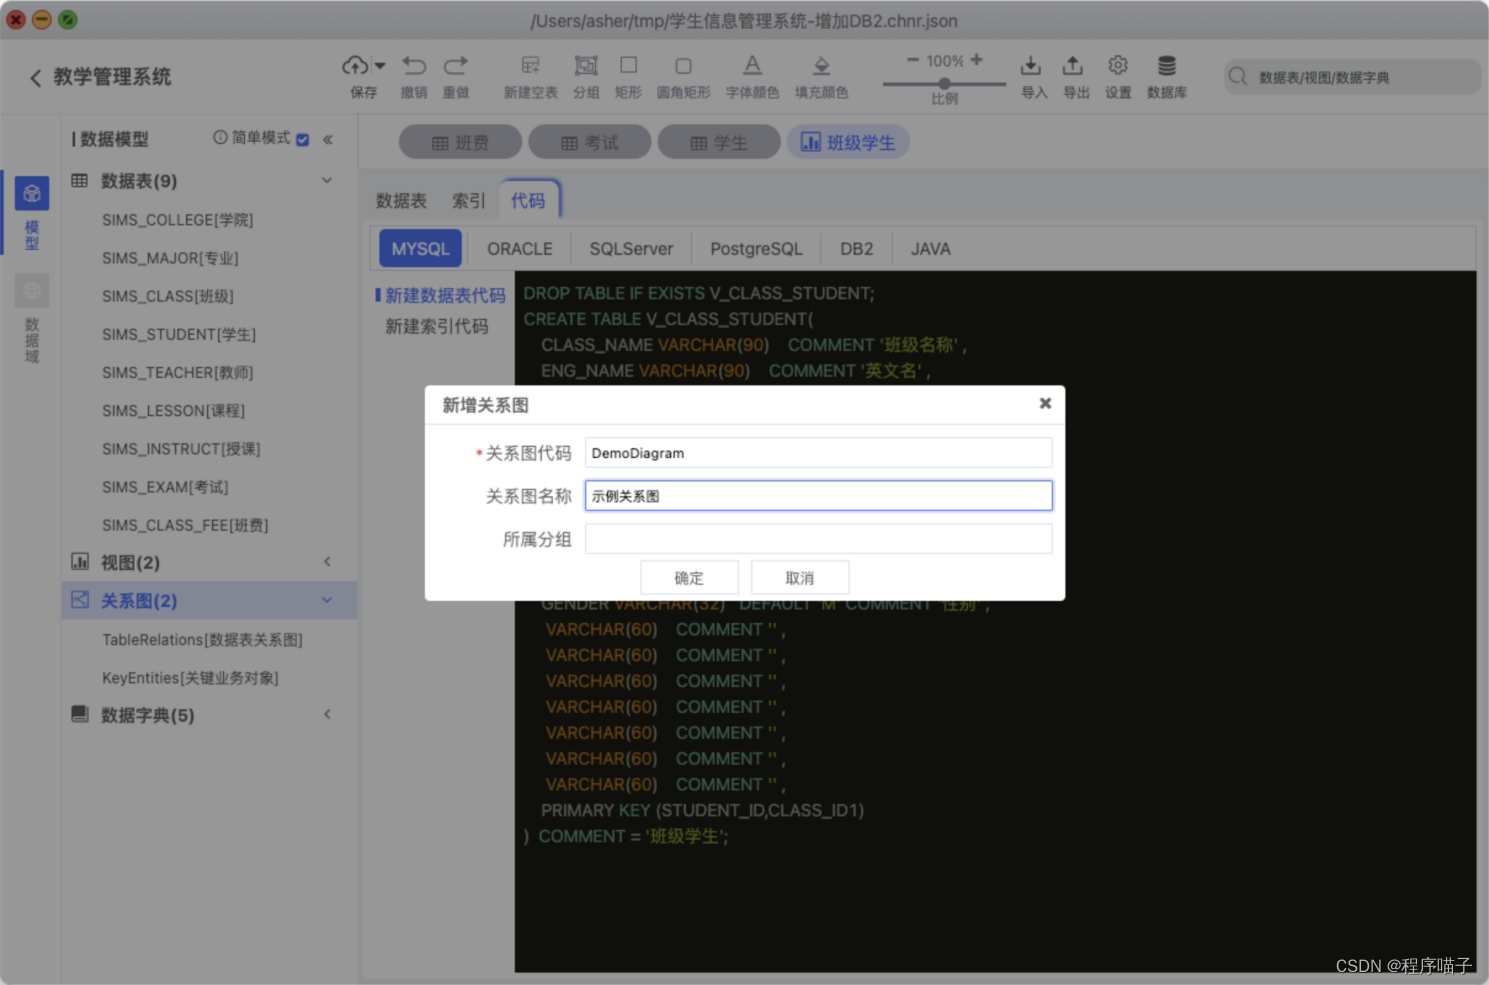Open the 数据表 sub-tab
The height and width of the screenshot is (985, 1489).
click(x=401, y=200)
